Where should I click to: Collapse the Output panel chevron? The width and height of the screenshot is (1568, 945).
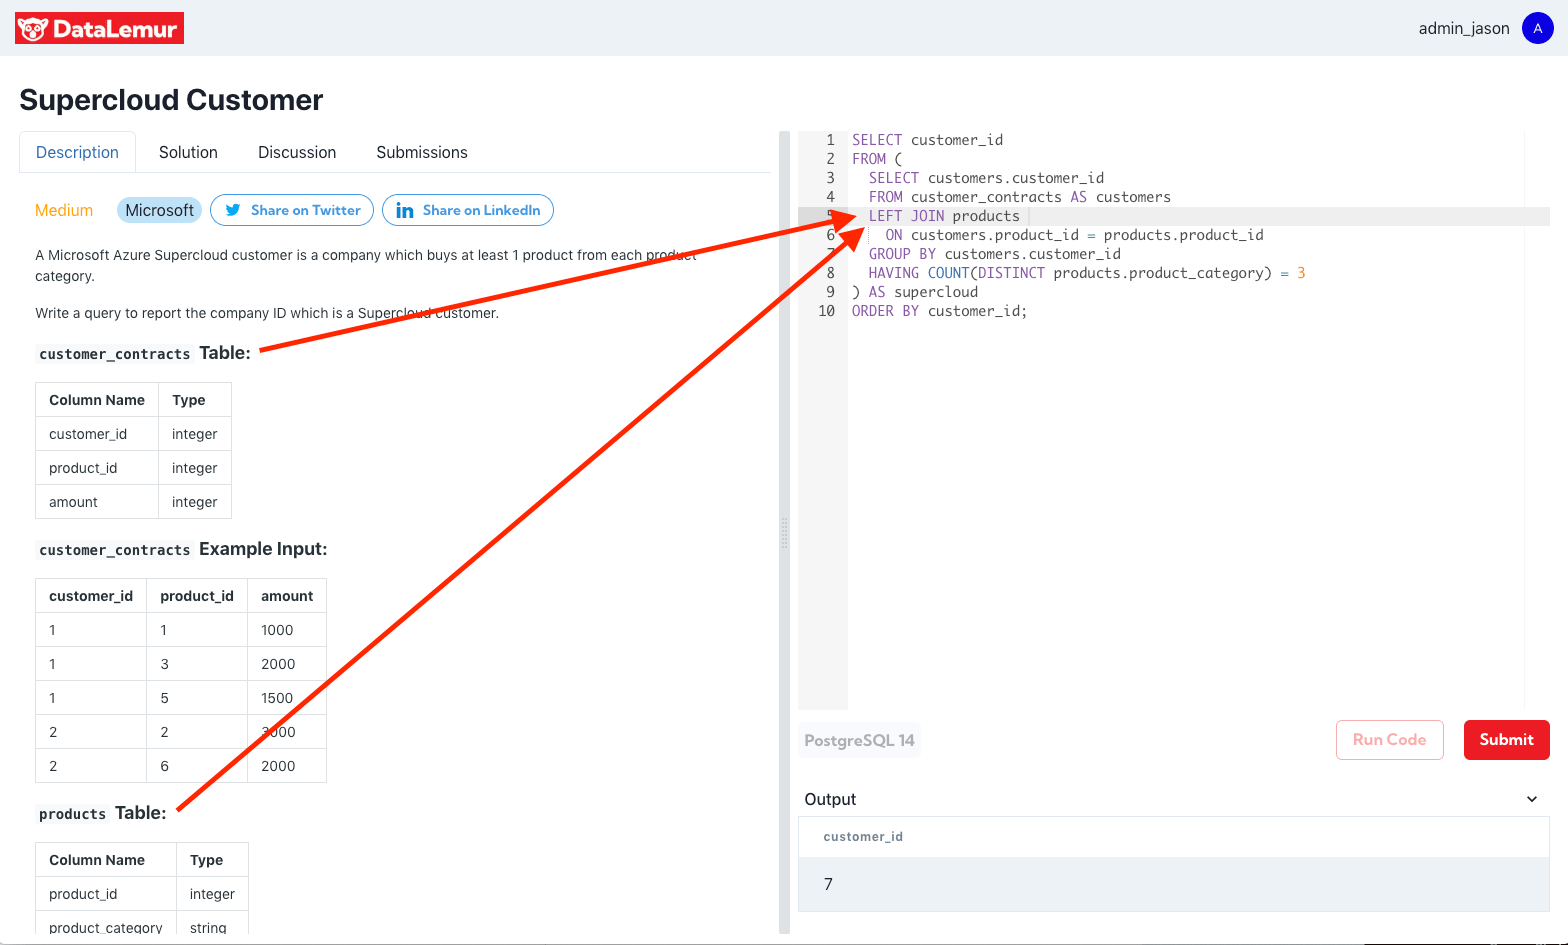coord(1532,799)
